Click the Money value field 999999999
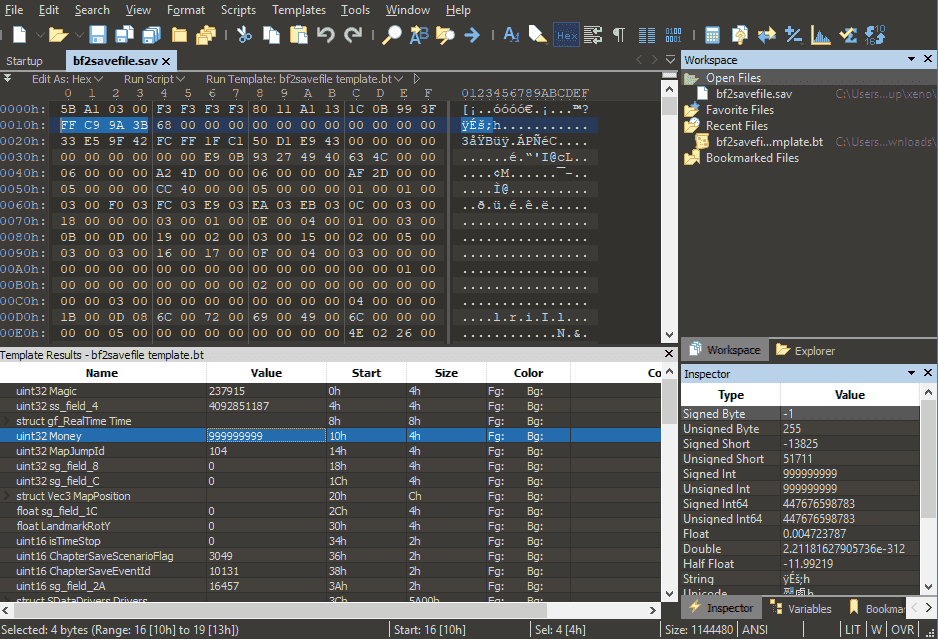The image size is (938, 639). pos(266,436)
